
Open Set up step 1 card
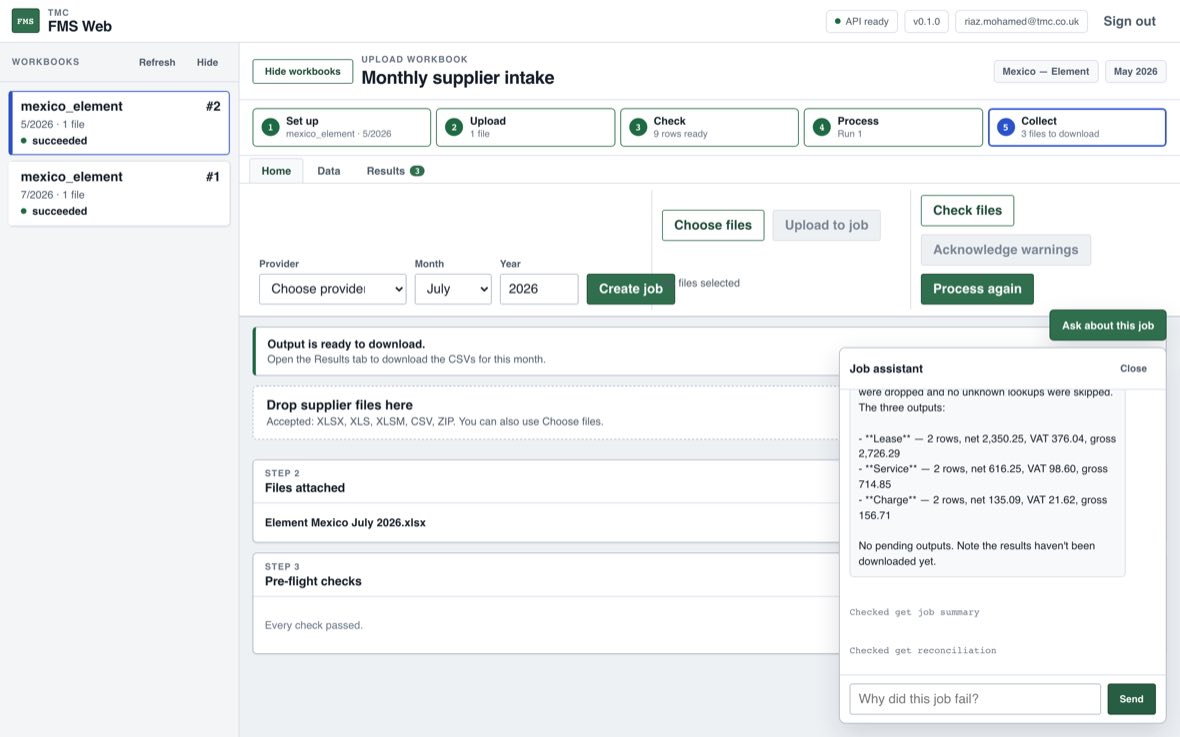coord(342,127)
